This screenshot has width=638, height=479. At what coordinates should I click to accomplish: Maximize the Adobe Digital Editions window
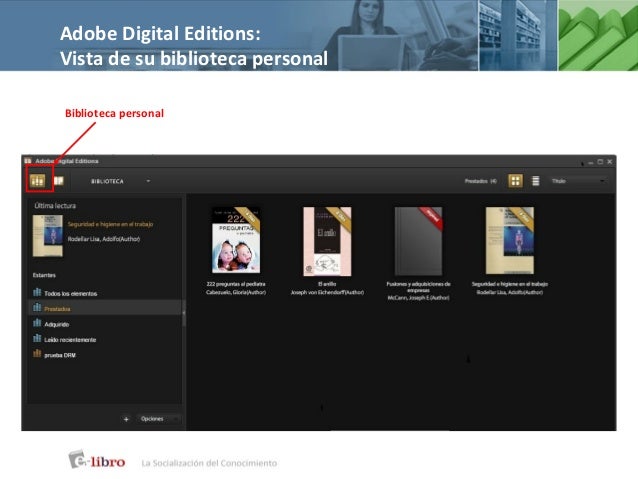click(x=600, y=162)
